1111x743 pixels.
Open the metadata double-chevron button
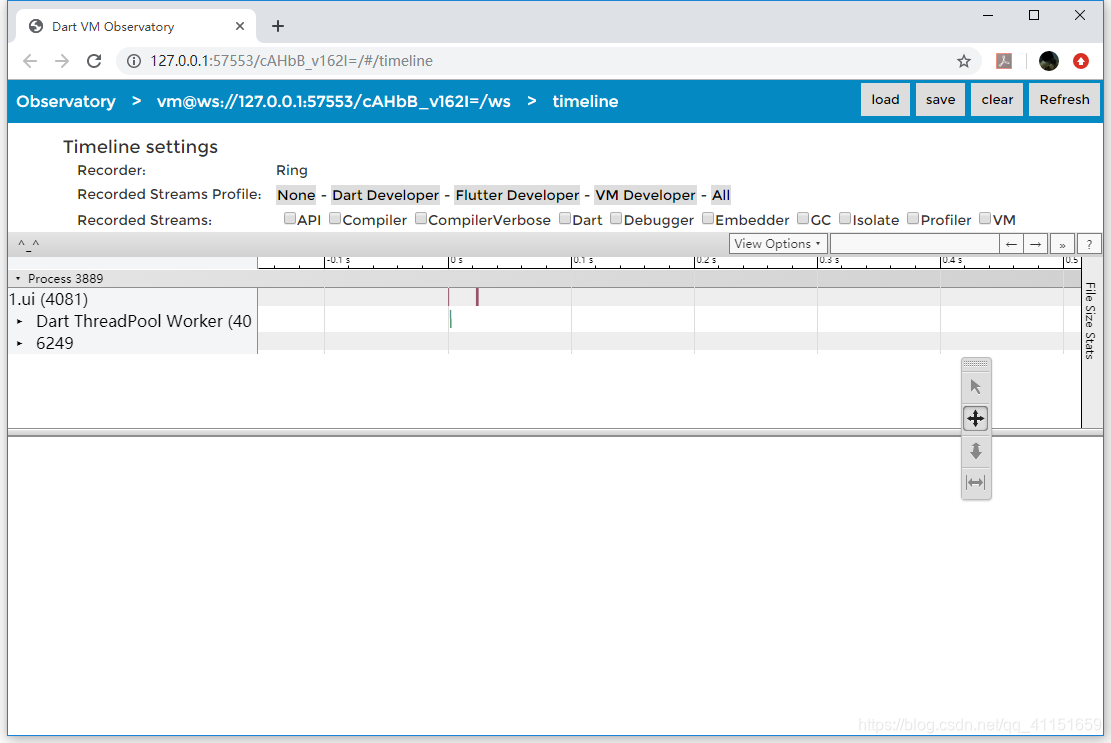coord(1062,244)
